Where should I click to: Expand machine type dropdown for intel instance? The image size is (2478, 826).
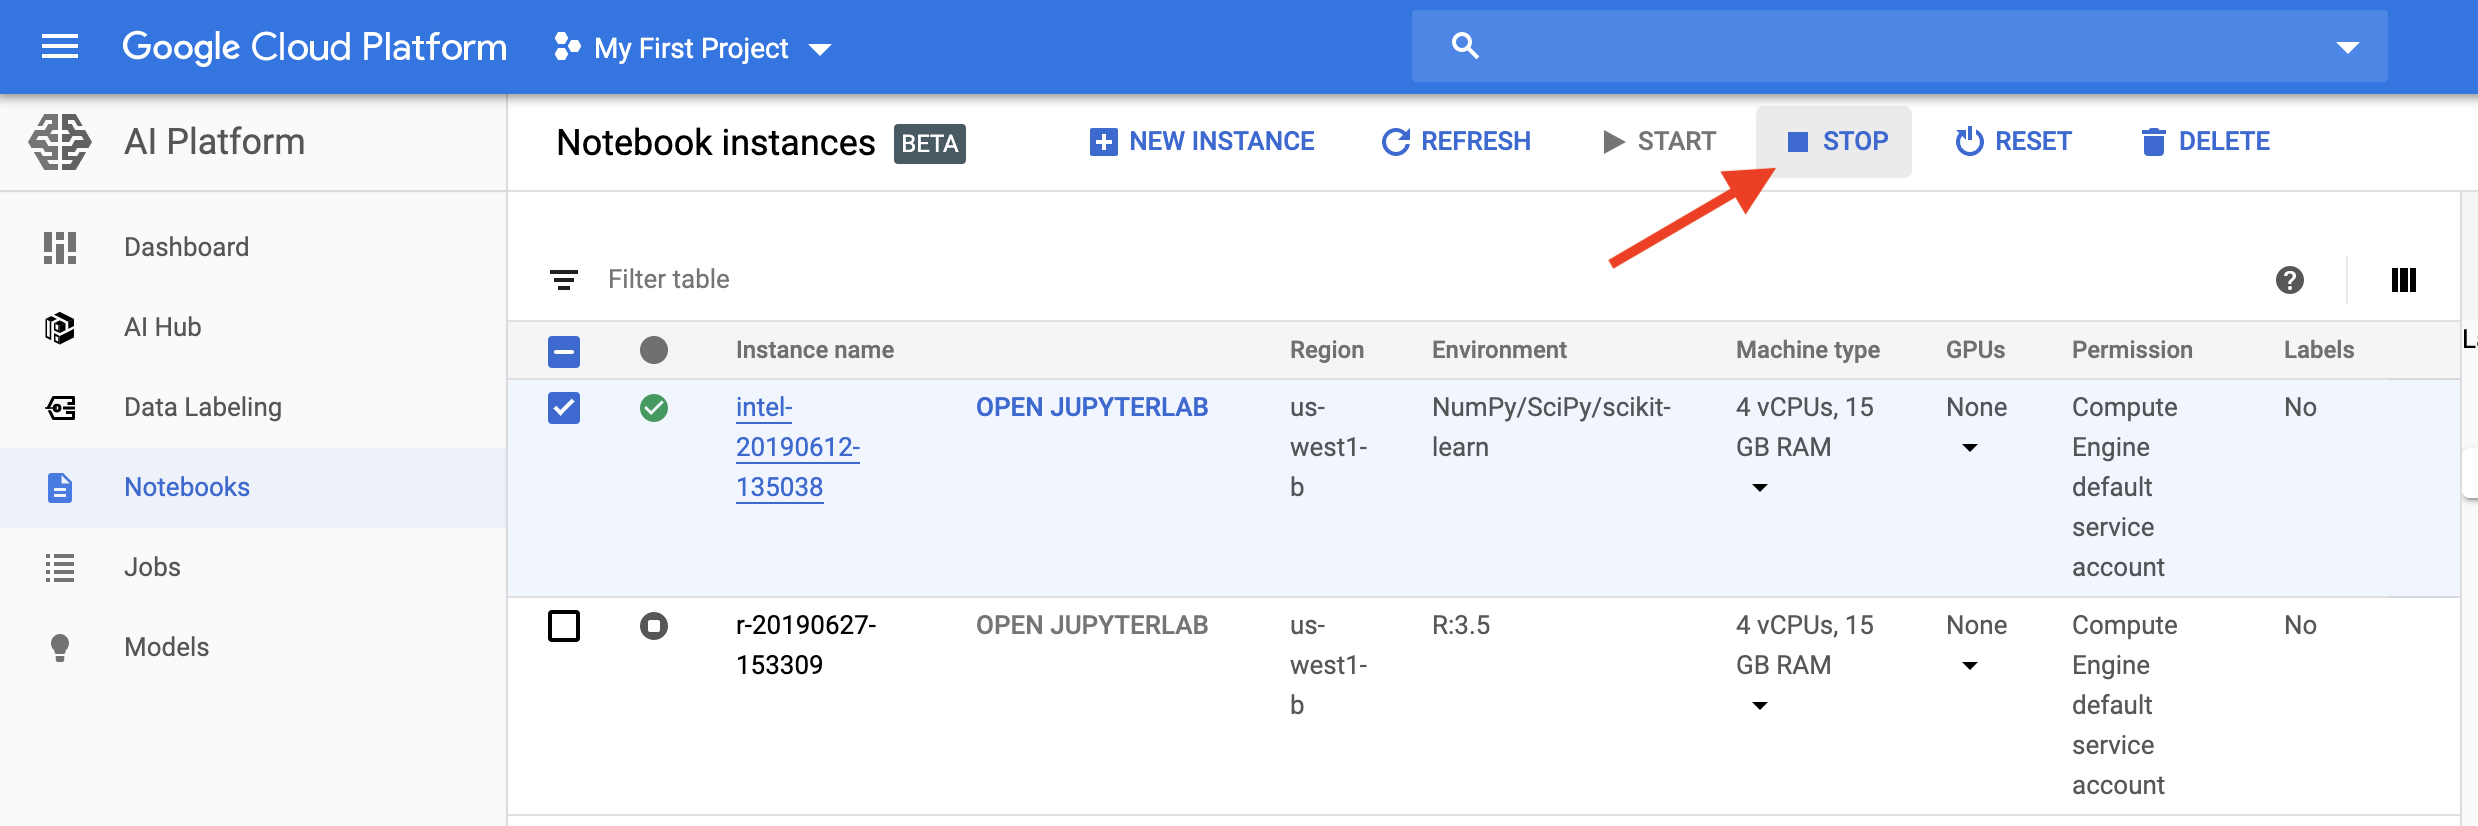[x=1760, y=488]
